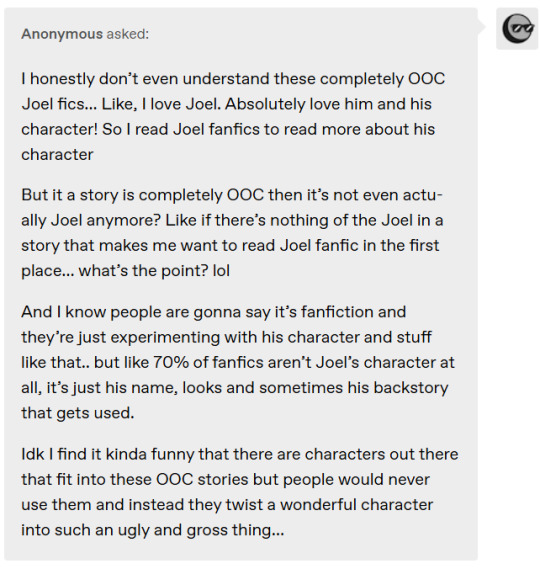Click the "70%" figure in the text
540x569 pixels.
click(x=171, y=362)
